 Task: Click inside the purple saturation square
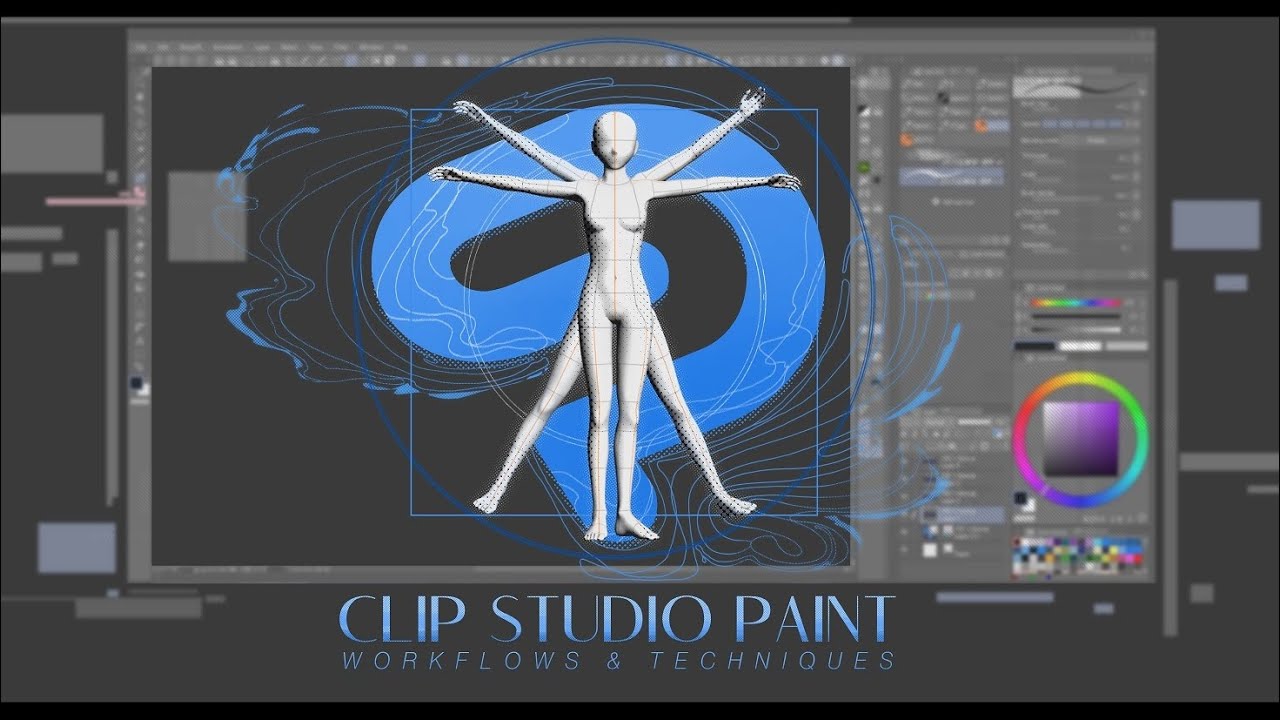(x=1081, y=440)
